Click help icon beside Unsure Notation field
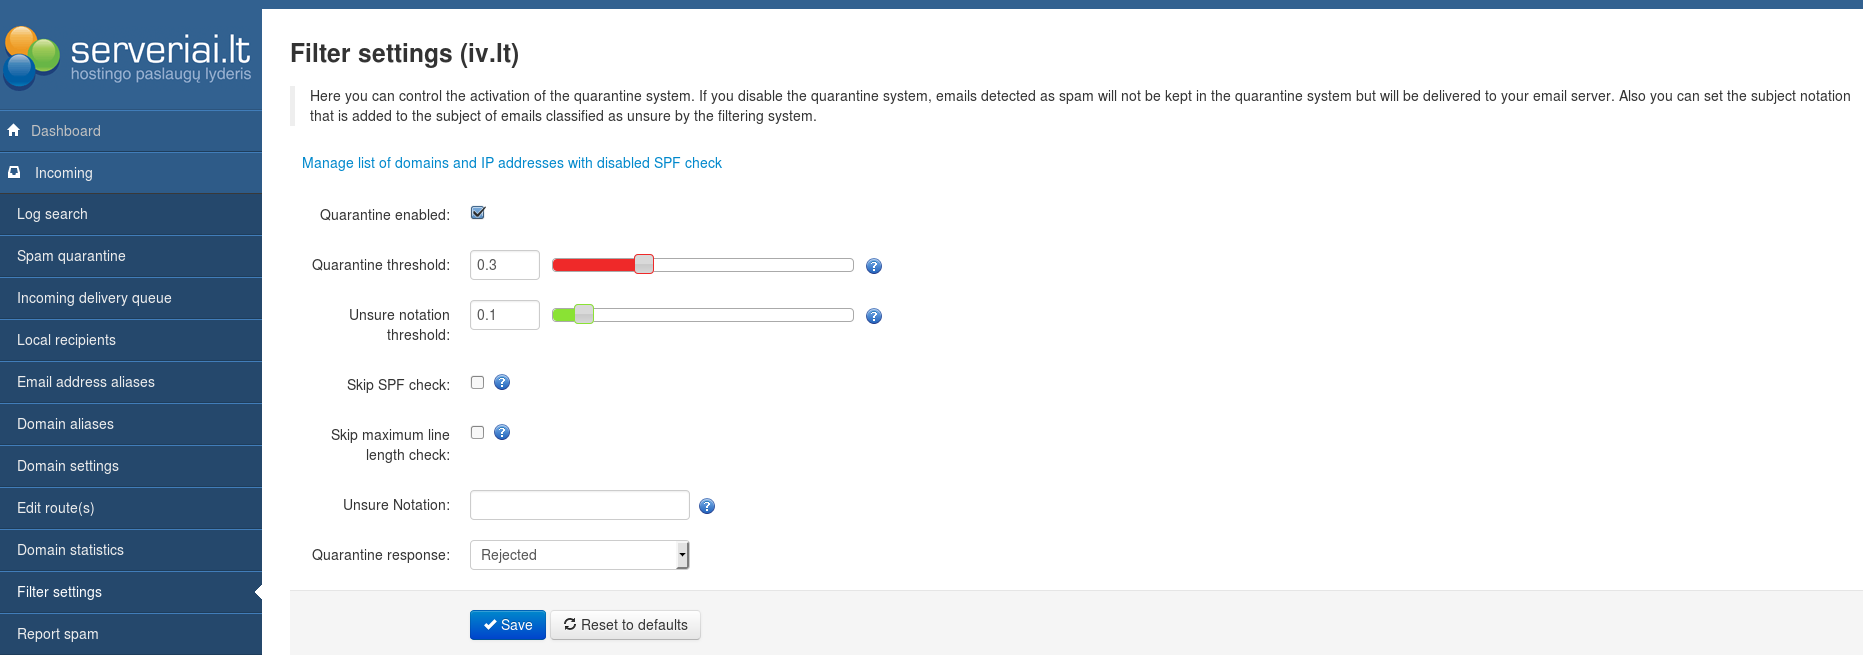The height and width of the screenshot is (655, 1863). pos(706,506)
